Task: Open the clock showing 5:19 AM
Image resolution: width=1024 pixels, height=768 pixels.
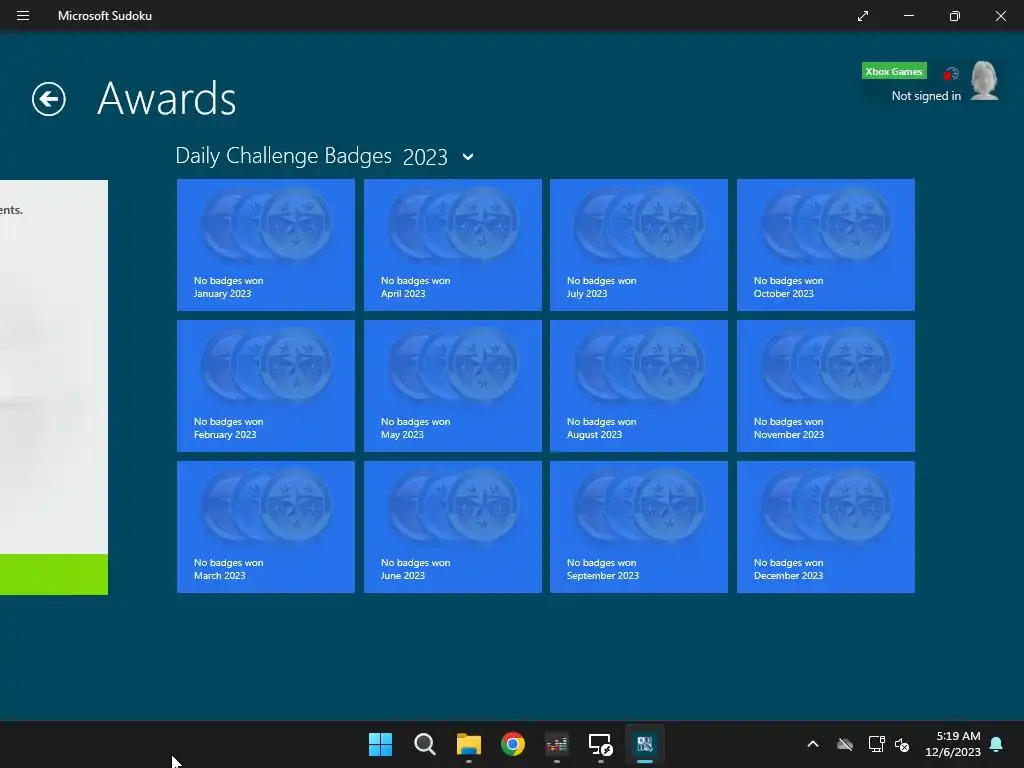Action: click(953, 744)
